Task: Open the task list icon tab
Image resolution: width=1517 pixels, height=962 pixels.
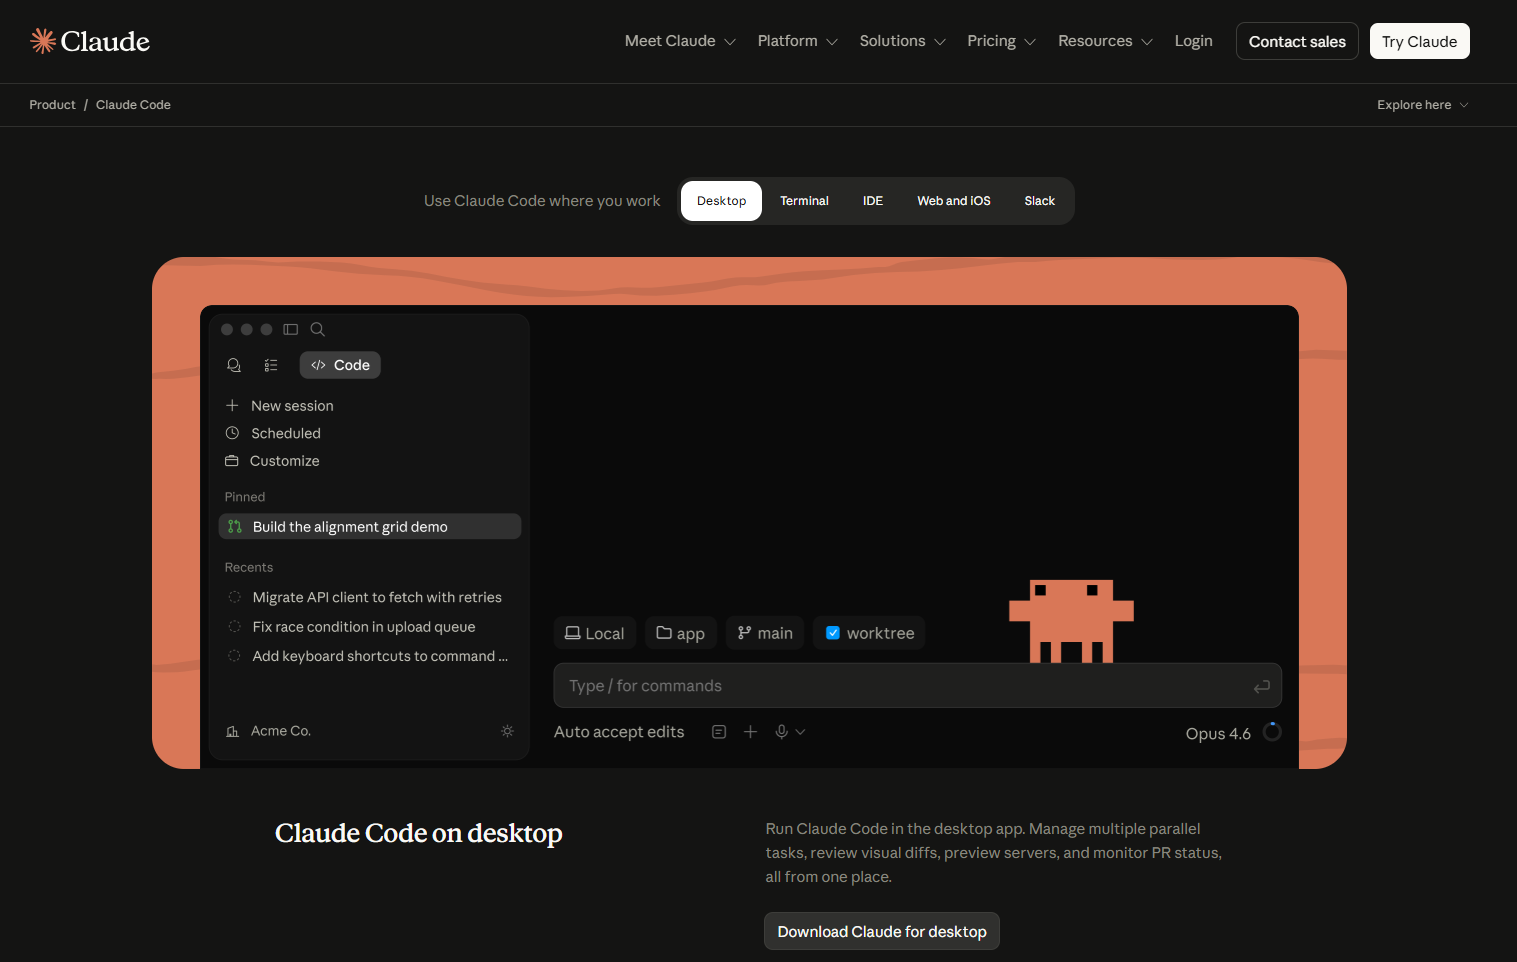Action: (x=271, y=365)
